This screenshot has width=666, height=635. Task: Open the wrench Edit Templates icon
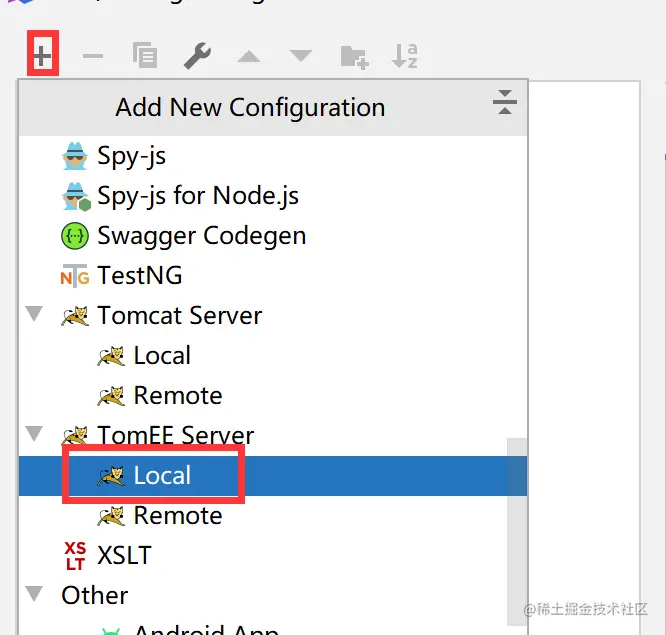pyautogui.click(x=197, y=55)
